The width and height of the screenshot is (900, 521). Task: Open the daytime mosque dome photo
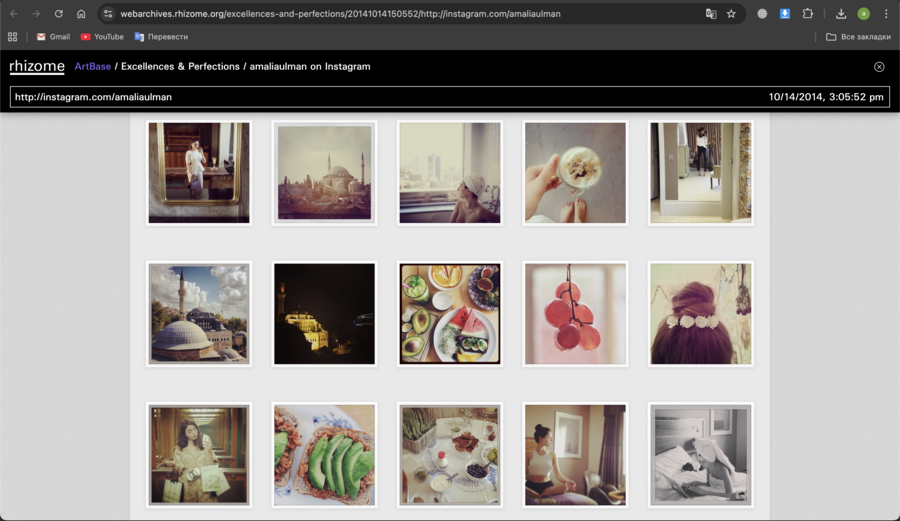pyautogui.click(x=199, y=314)
